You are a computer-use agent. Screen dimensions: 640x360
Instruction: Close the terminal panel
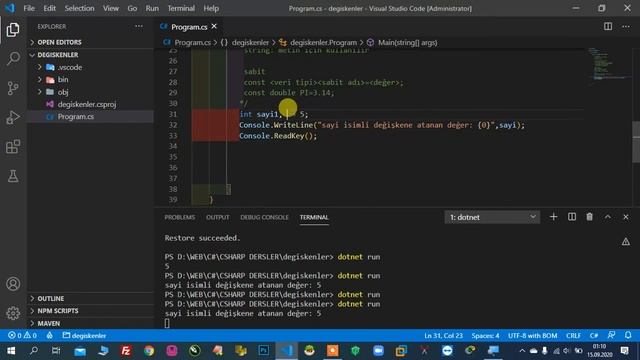coord(626,217)
